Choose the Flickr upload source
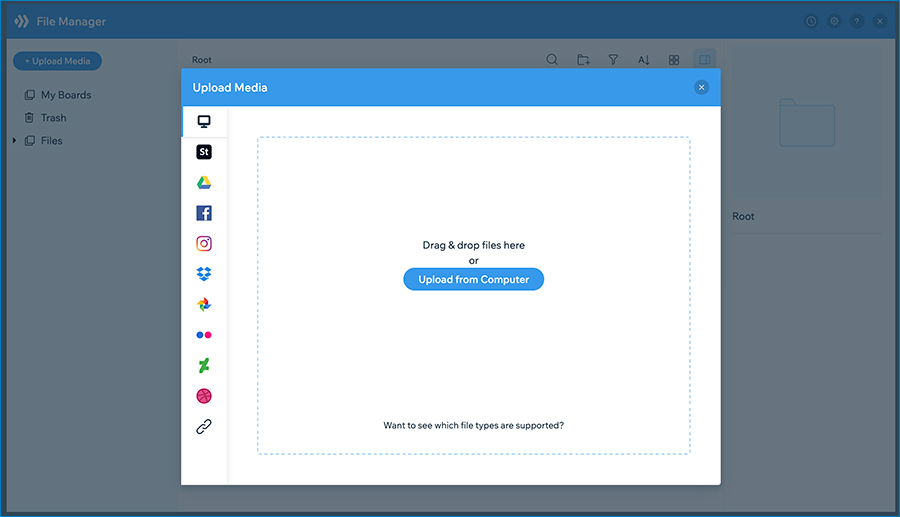 (204, 335)
